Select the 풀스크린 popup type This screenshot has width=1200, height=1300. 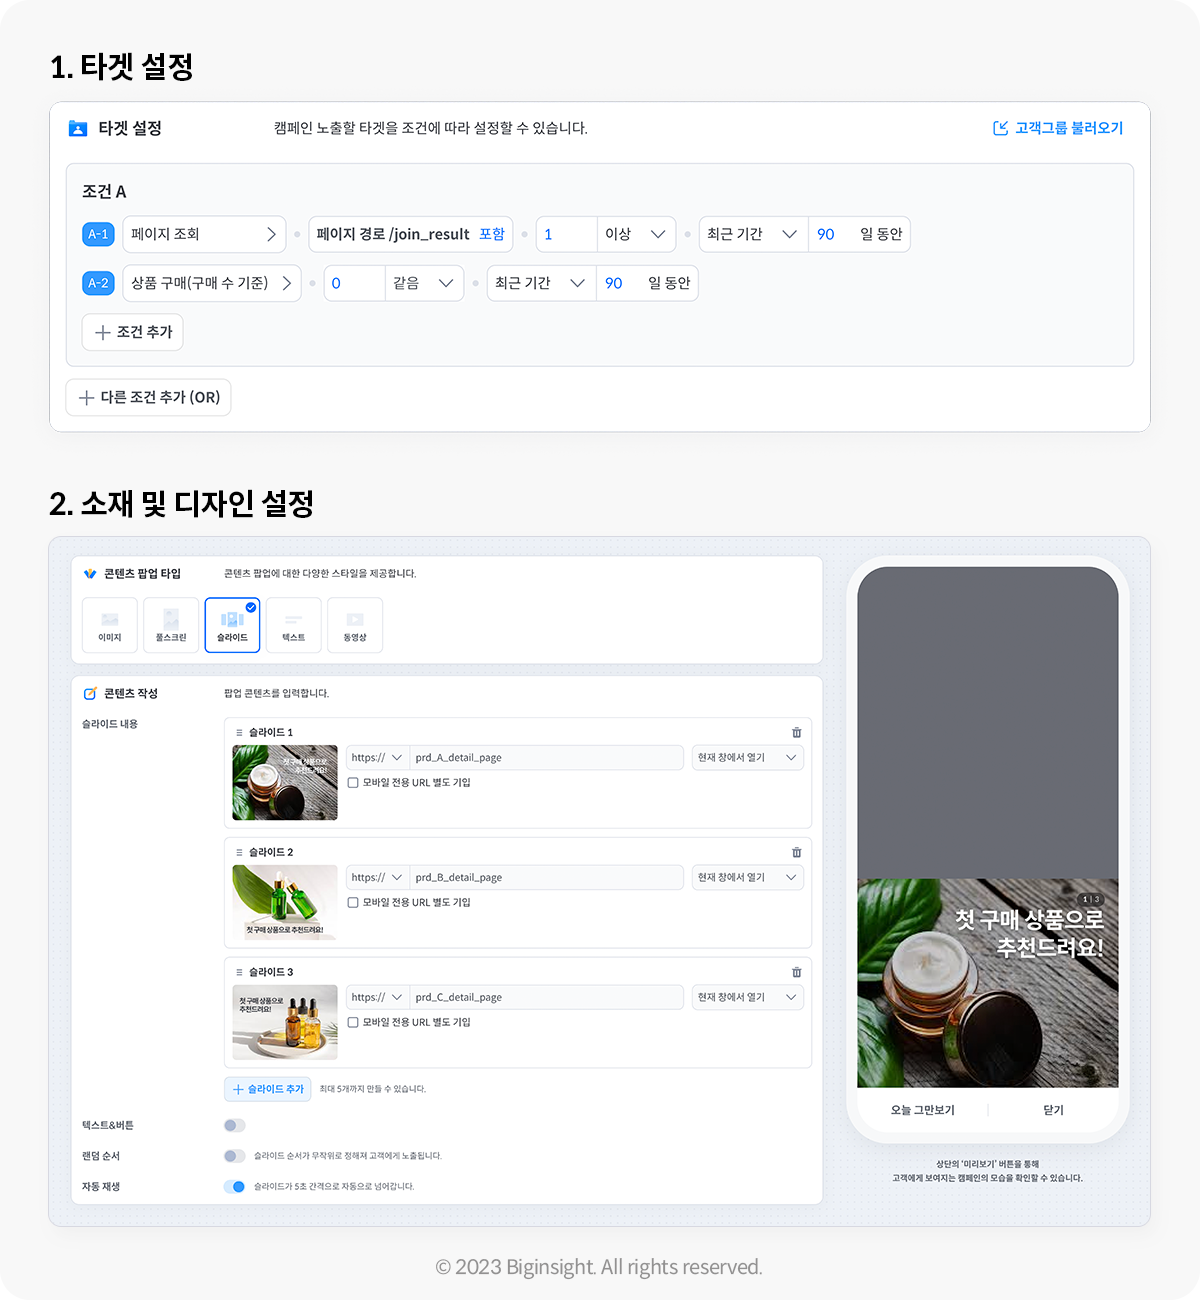(171, 625)
